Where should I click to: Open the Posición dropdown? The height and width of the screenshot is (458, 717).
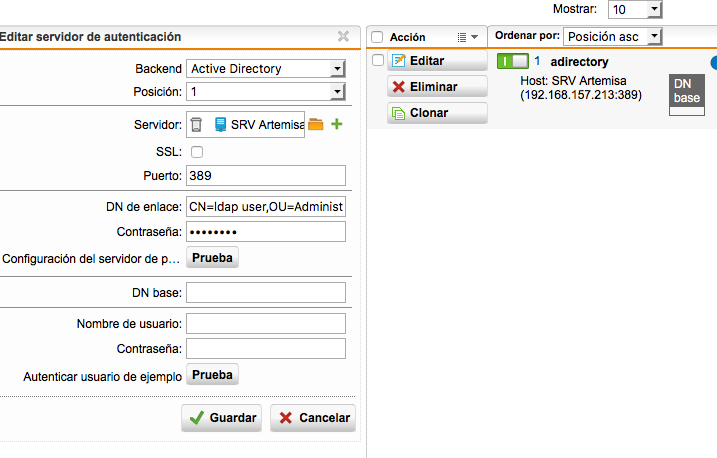pos(266,92)
